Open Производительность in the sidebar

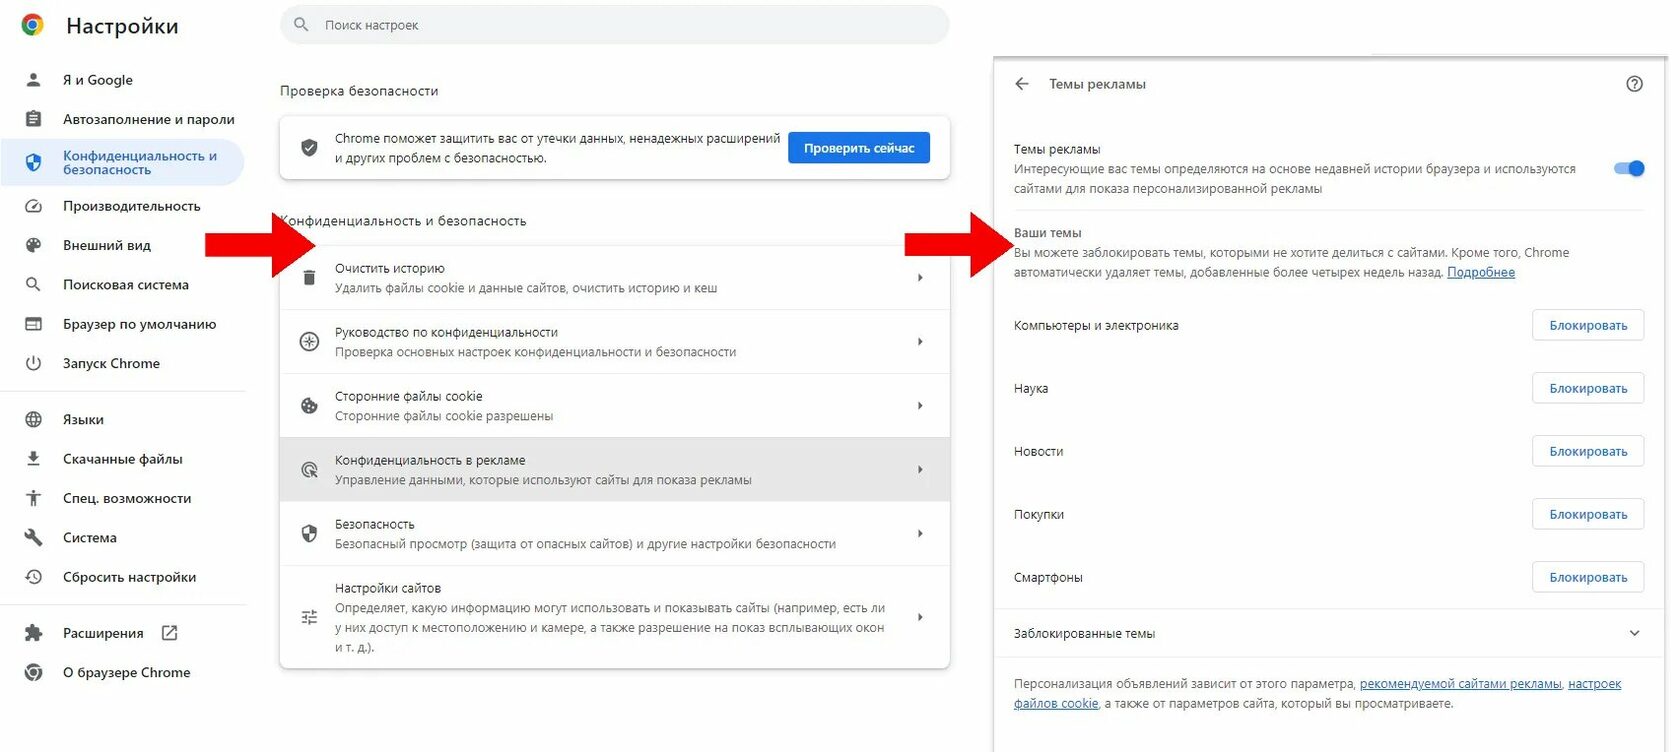[x=131, y=206]
